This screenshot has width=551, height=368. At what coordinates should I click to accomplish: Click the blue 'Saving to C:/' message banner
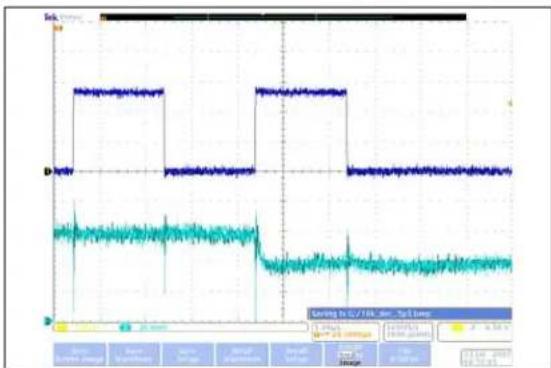pos(409,314)
